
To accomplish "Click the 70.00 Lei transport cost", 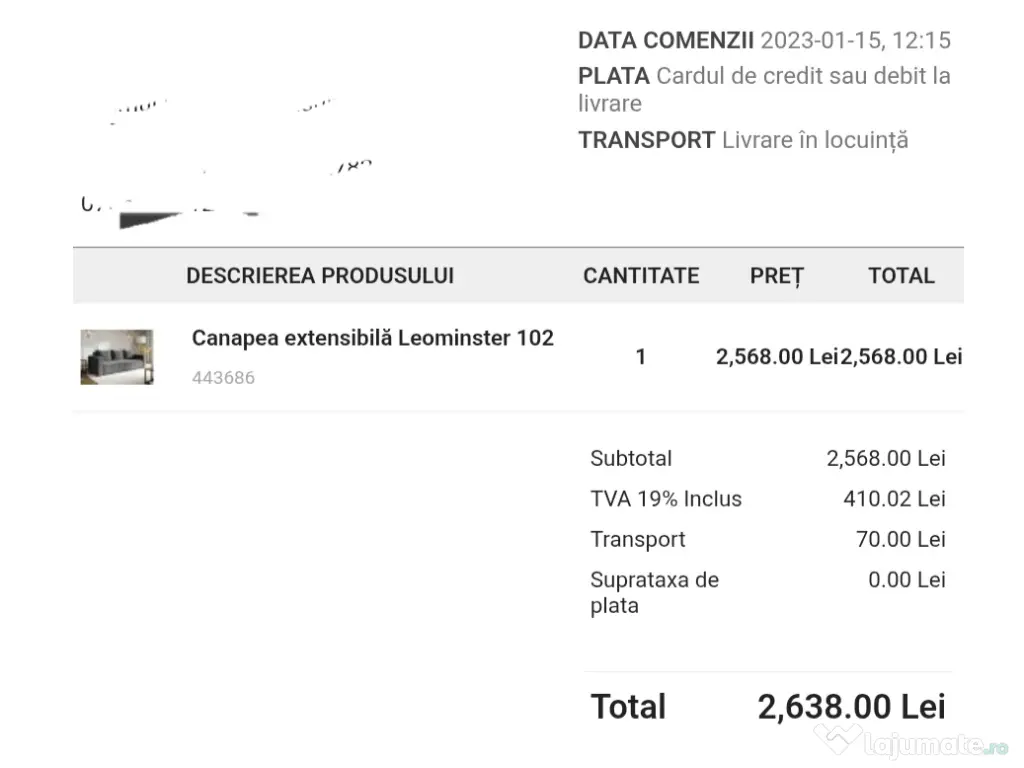I will click(x=900, y=540).
